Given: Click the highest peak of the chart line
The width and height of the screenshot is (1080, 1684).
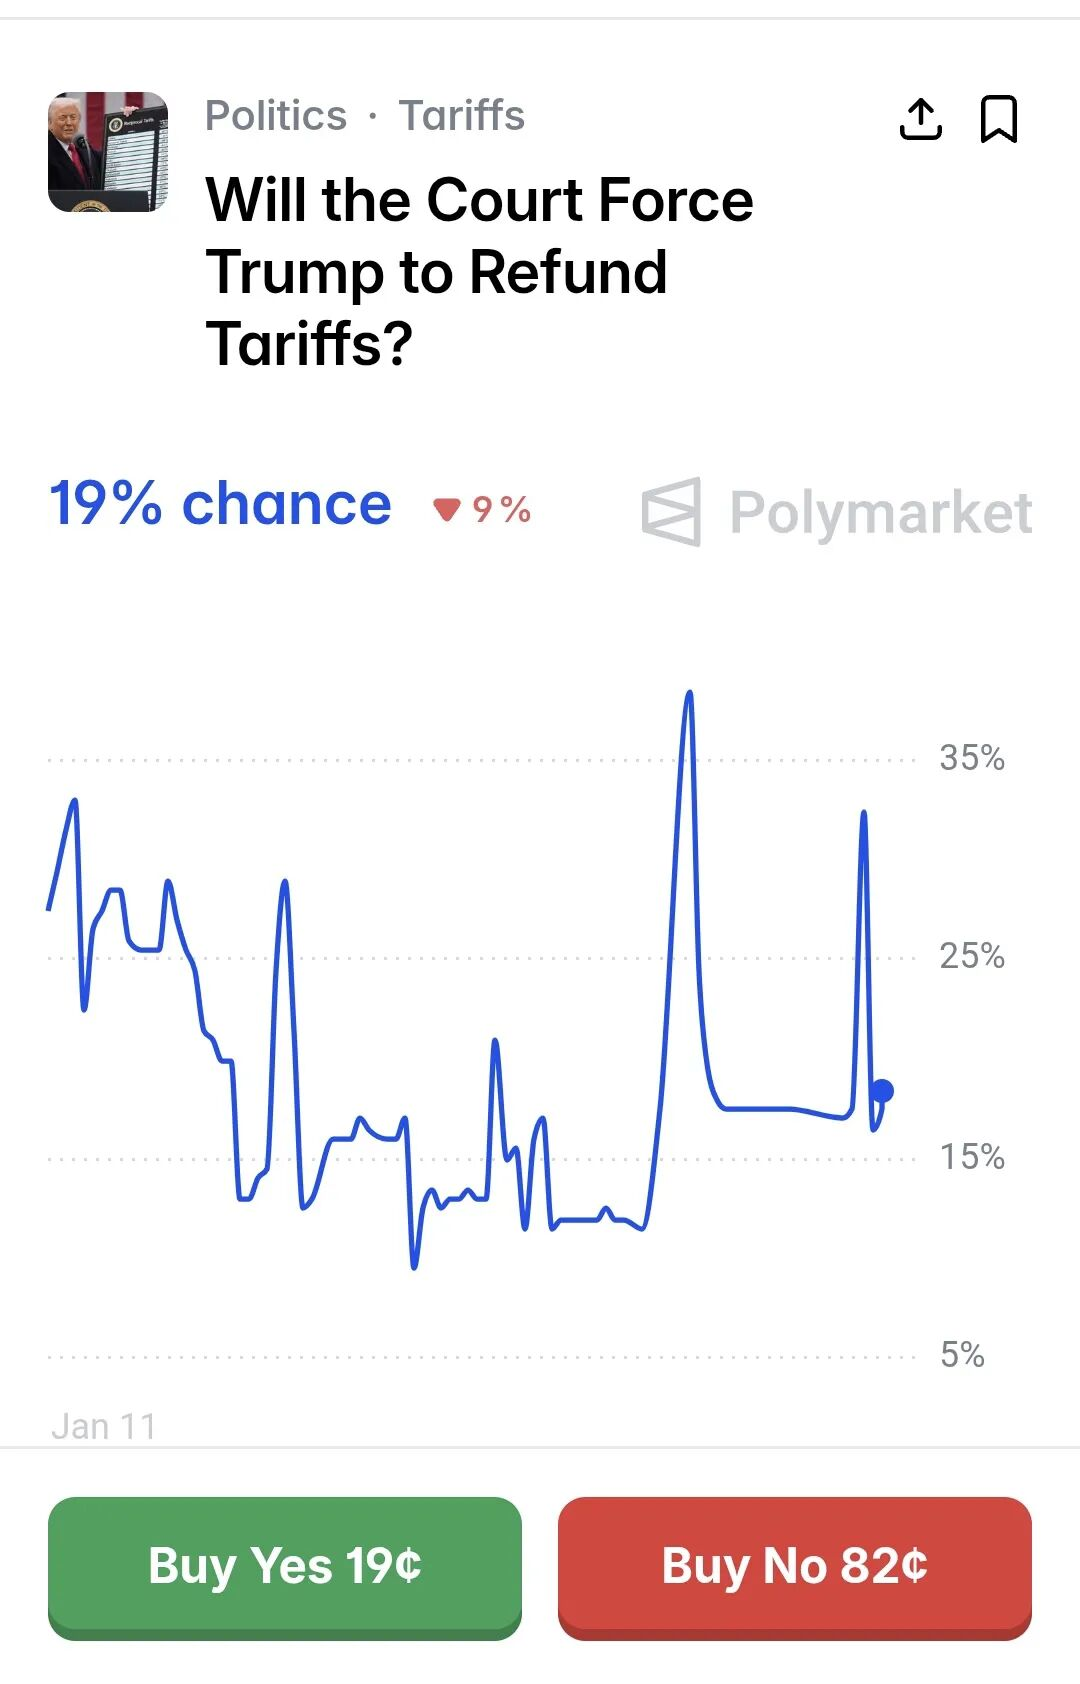Looking at the screenshot, I should coord(689,693).
